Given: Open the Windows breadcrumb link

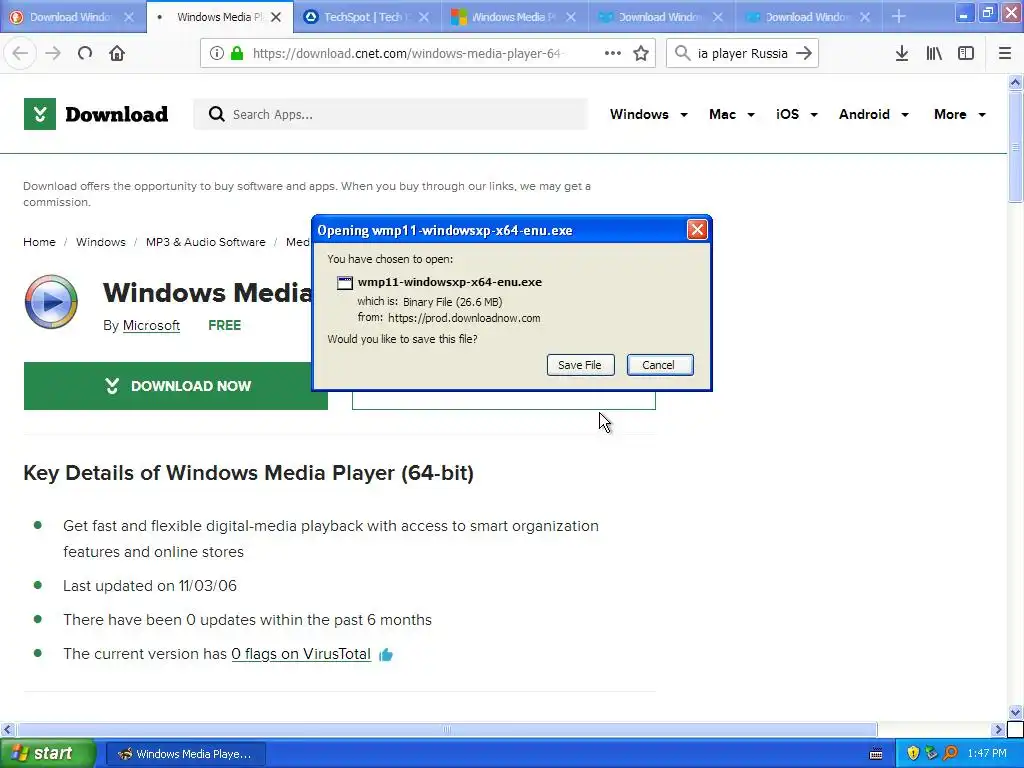Looking at the screenshot, I should (101, 242).
